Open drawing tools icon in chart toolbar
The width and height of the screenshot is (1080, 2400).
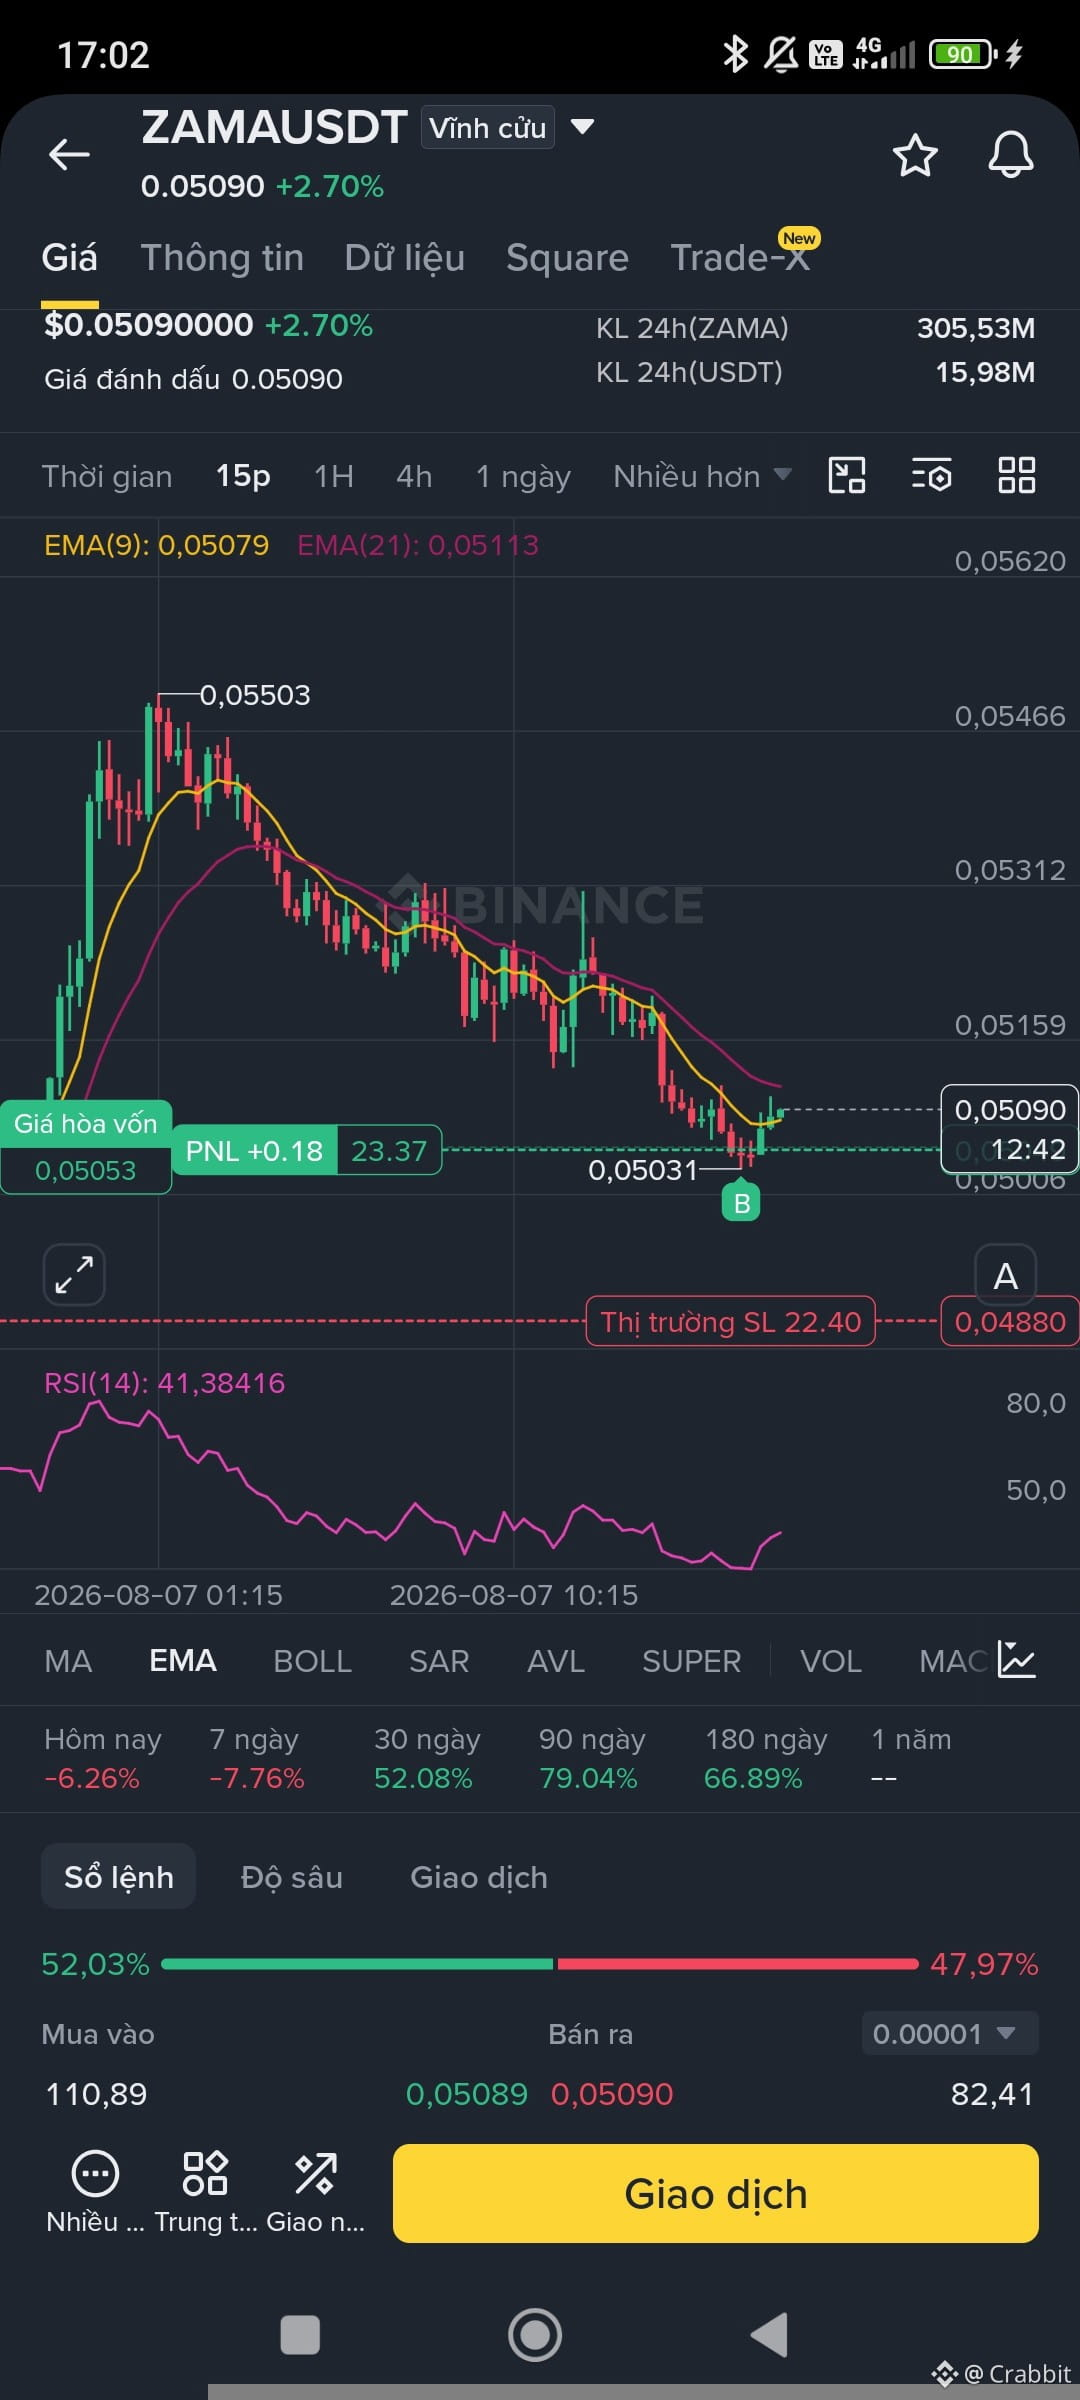point(847,475)
